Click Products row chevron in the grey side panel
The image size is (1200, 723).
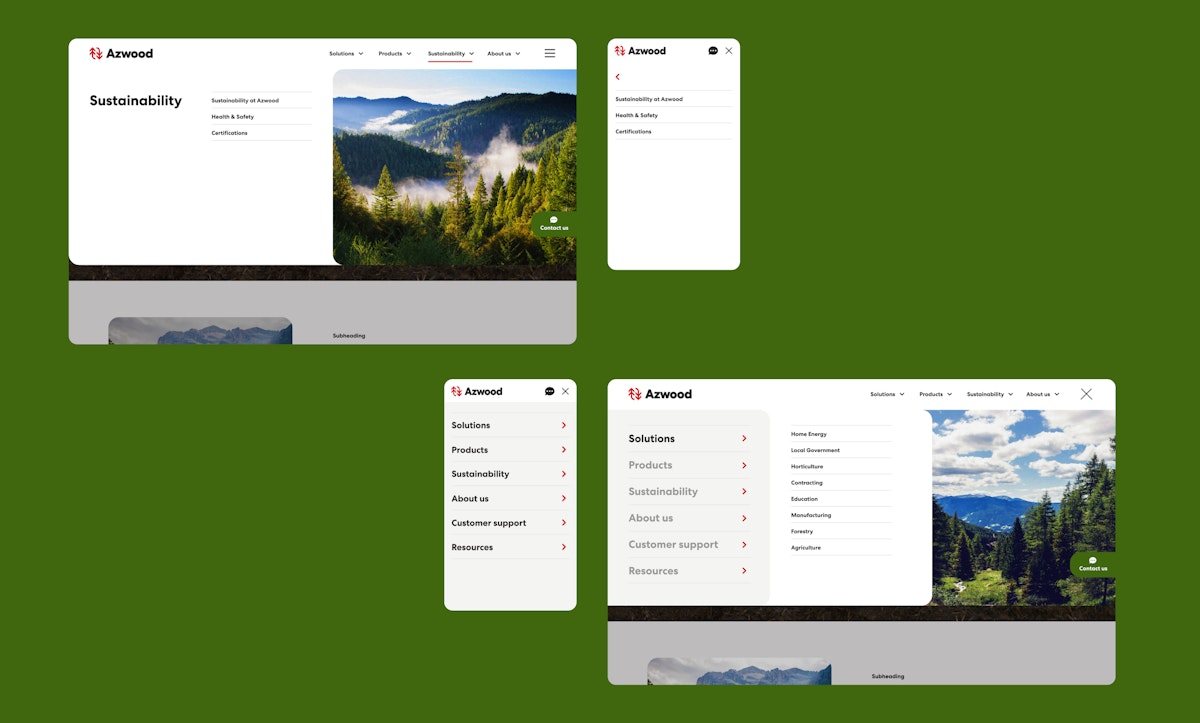[x=745, y=465]
